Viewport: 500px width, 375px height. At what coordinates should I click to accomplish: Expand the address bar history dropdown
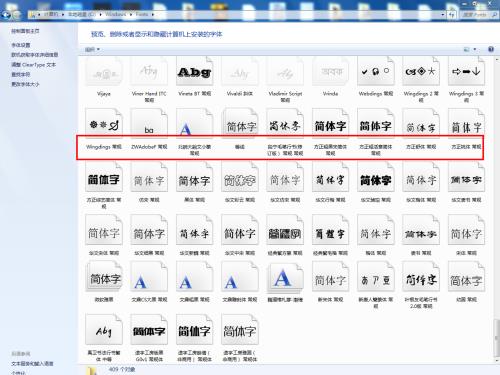[443, 15]
